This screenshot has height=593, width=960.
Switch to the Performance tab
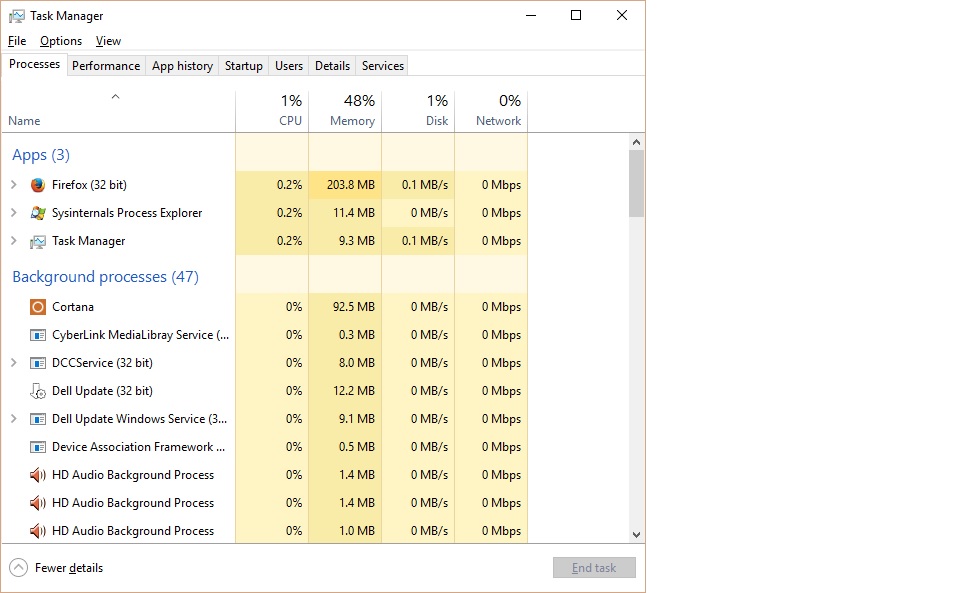106,66
